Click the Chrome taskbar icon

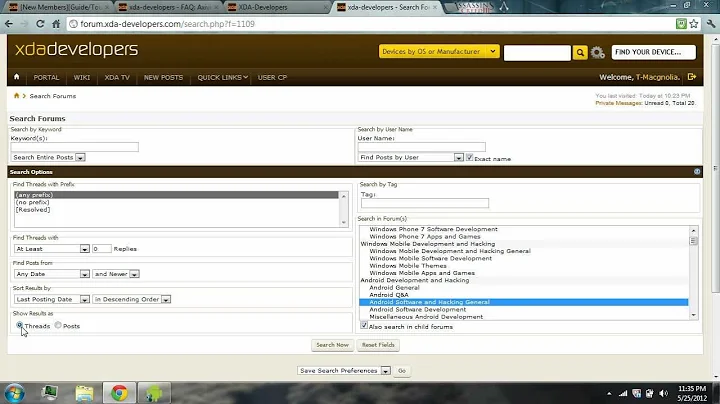click(x=119, y=393)
